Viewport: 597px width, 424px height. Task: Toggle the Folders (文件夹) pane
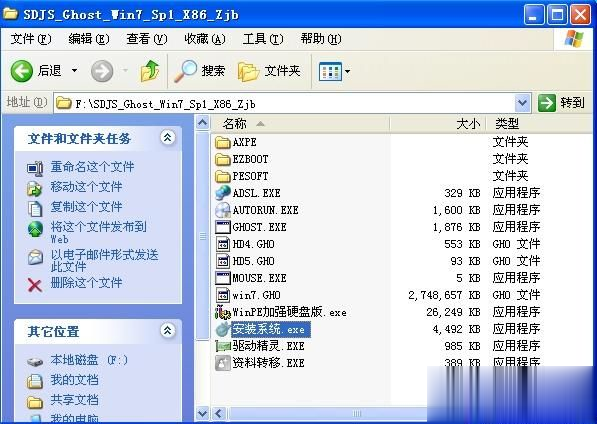[269, 71]
